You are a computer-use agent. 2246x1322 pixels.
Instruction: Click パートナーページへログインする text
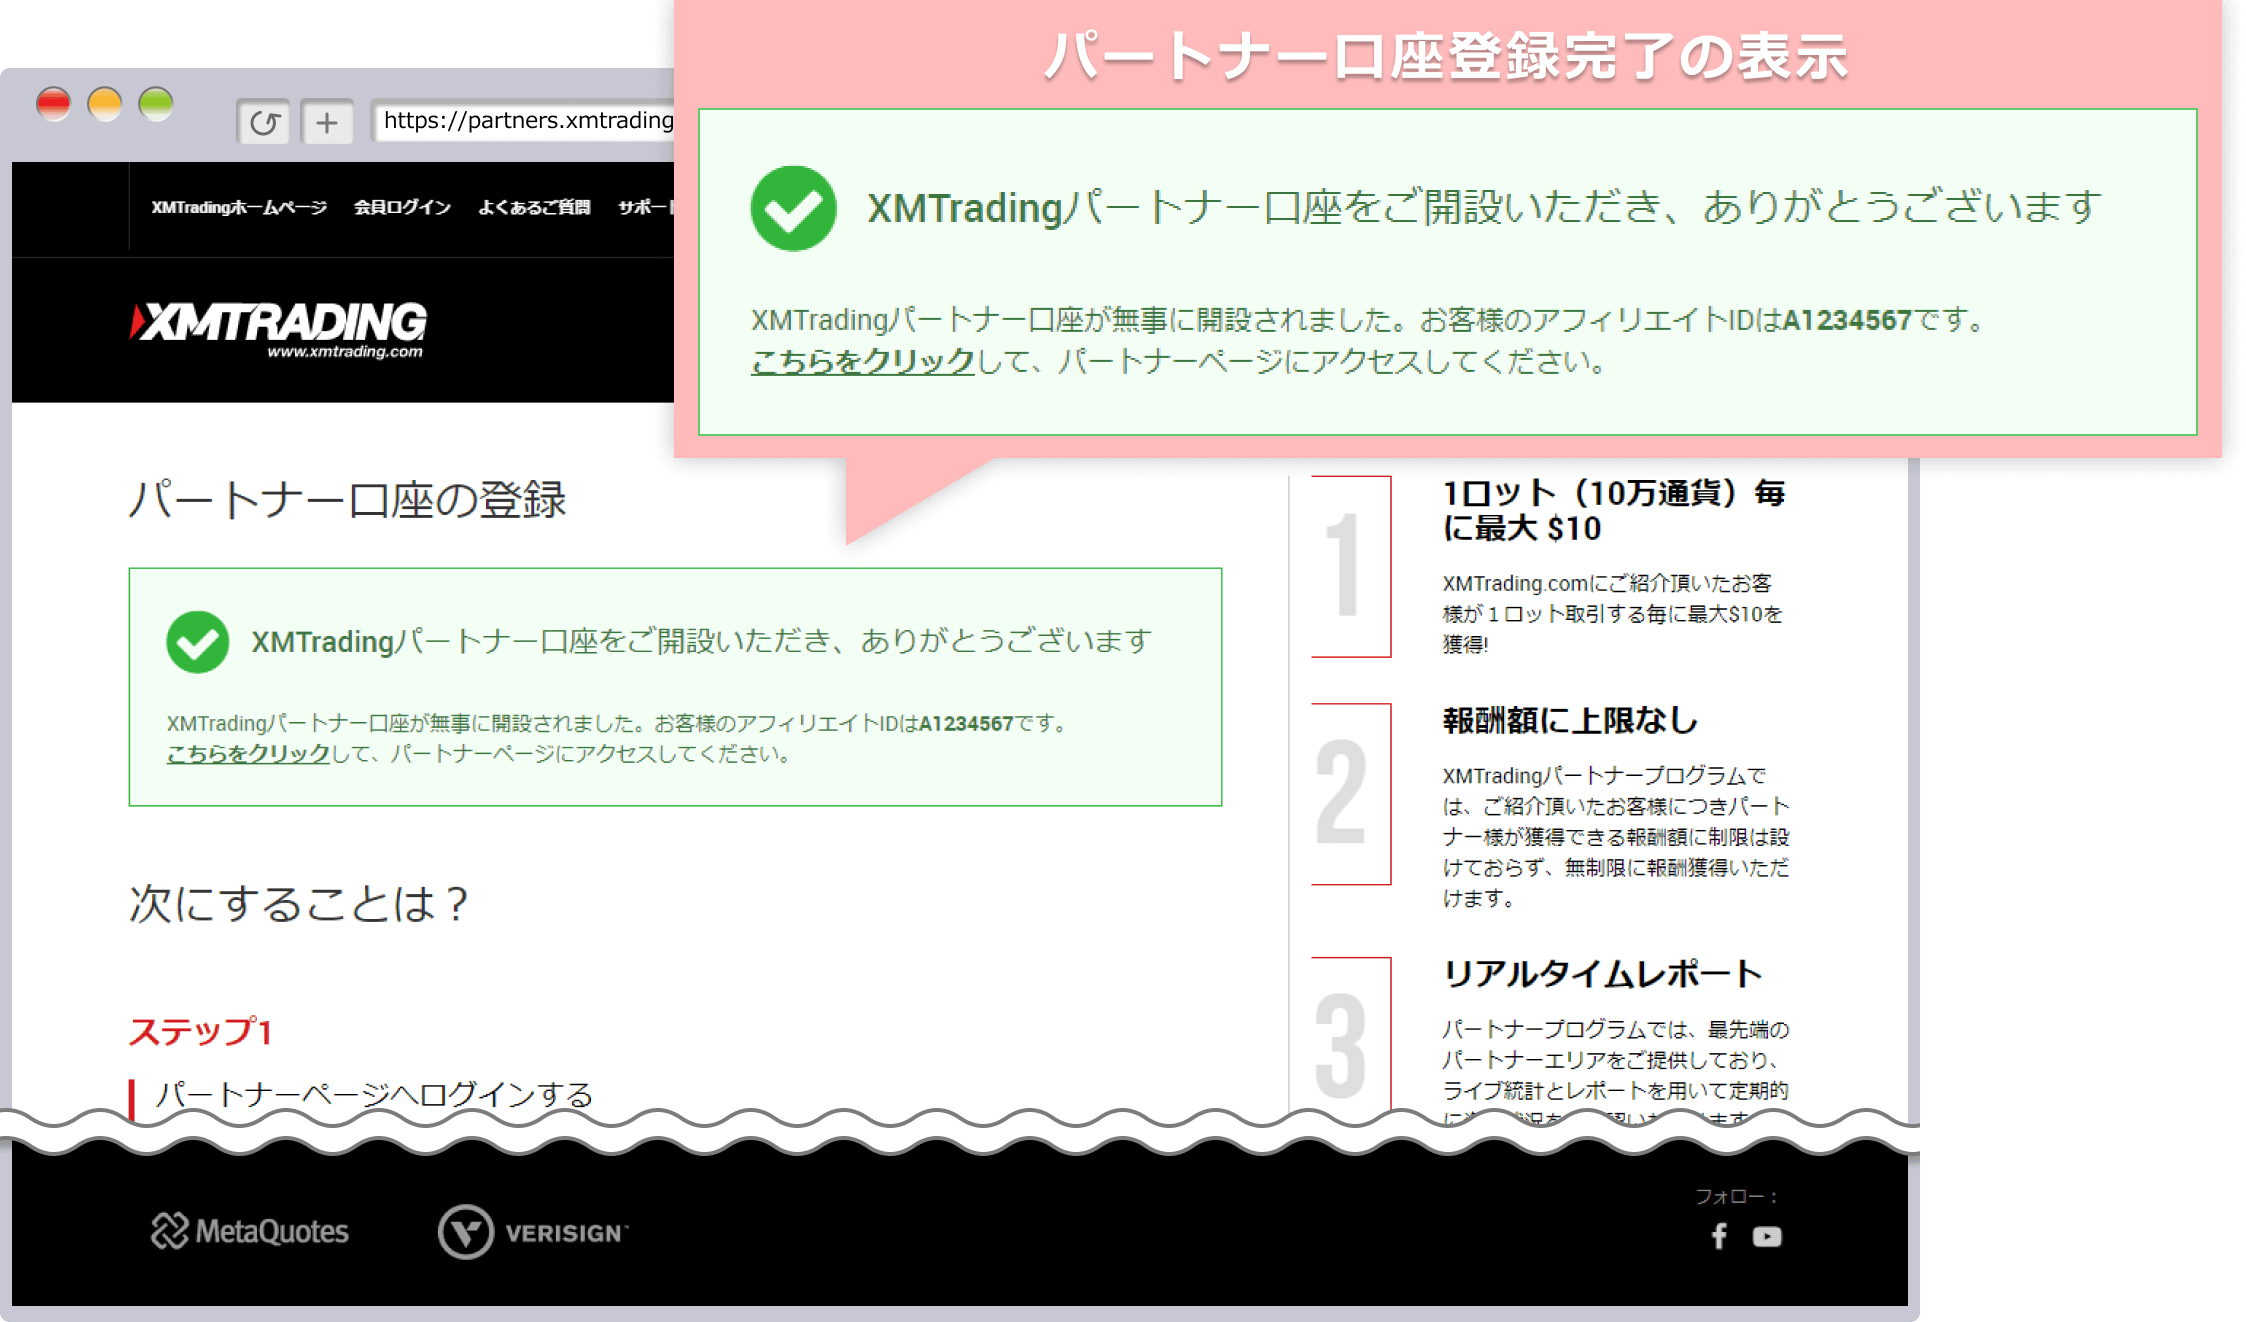click(375, 1094)
